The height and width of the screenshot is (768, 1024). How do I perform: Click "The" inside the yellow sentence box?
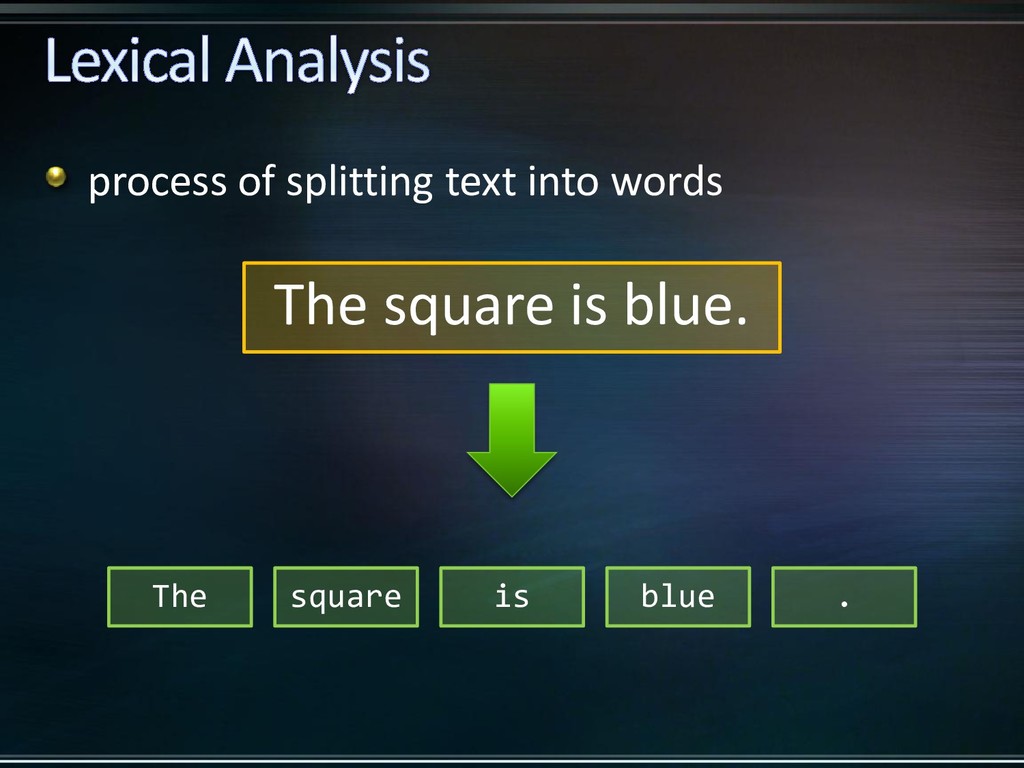click(x=320, y=304)
